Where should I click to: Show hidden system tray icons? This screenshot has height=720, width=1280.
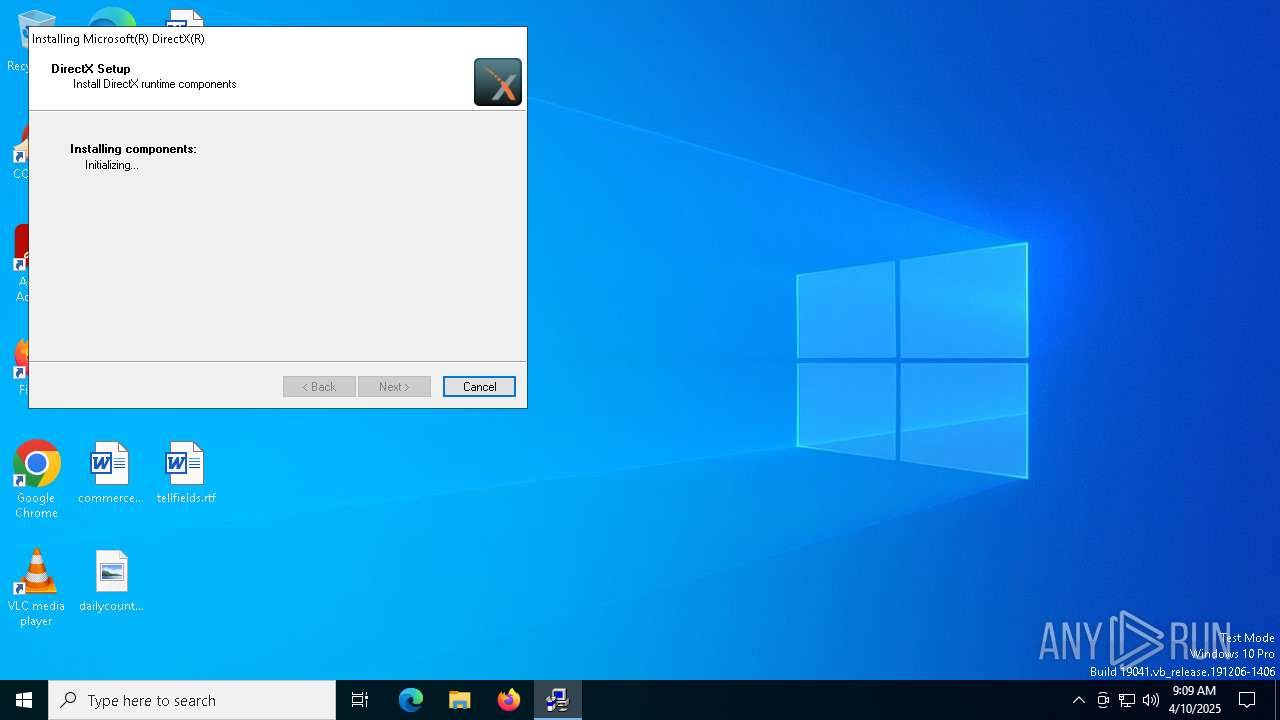(x=1078, y=700)
